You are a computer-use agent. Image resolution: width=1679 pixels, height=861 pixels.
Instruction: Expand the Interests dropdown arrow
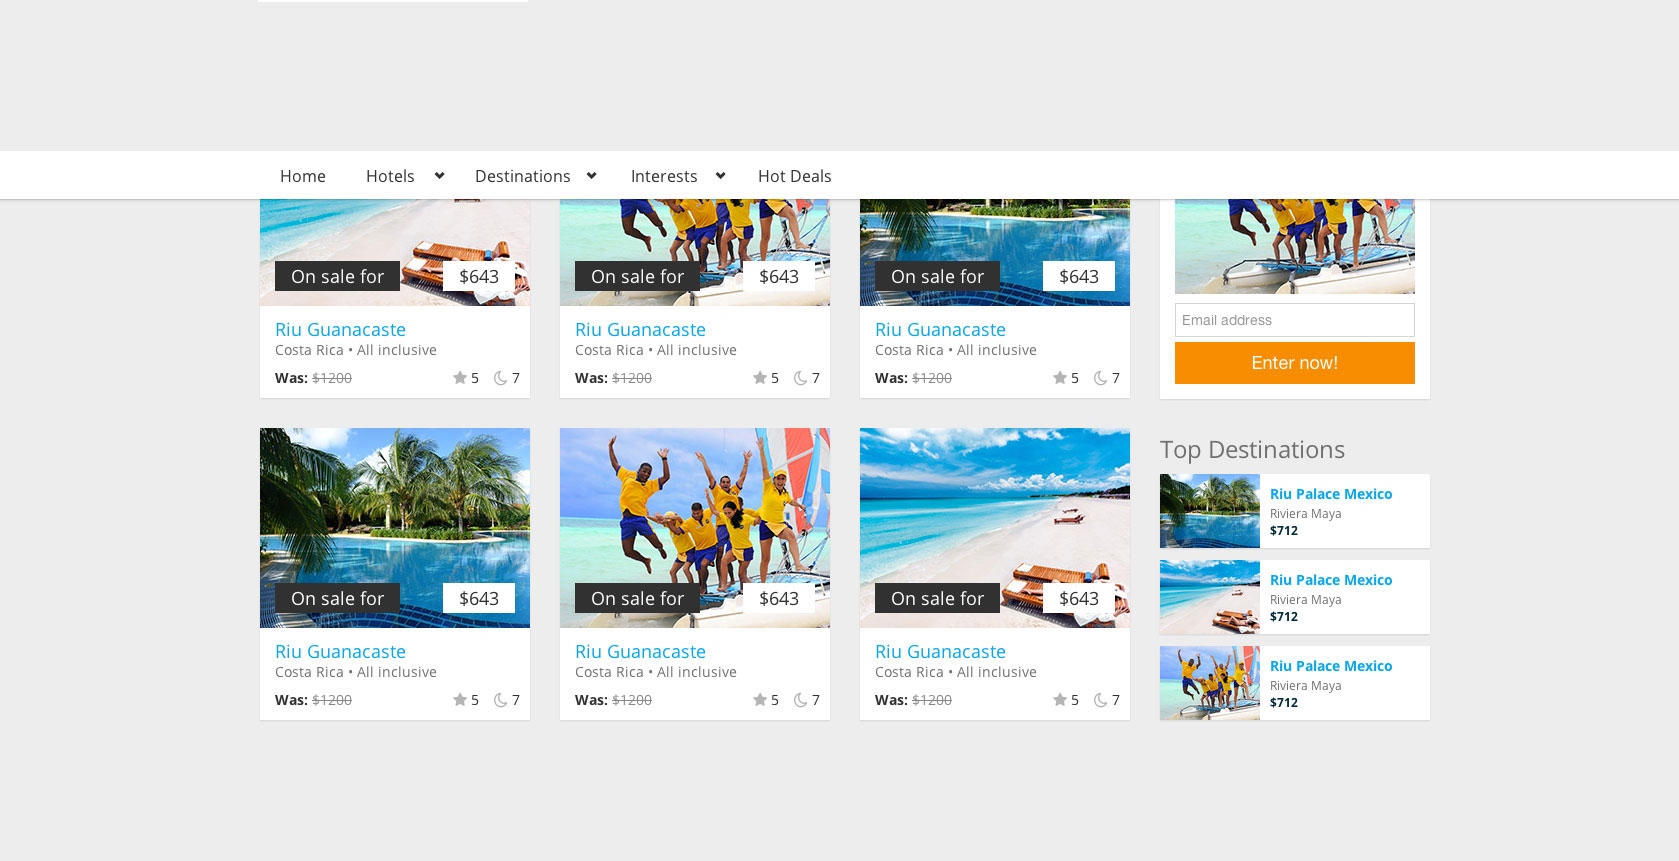[x=720, y=176]
